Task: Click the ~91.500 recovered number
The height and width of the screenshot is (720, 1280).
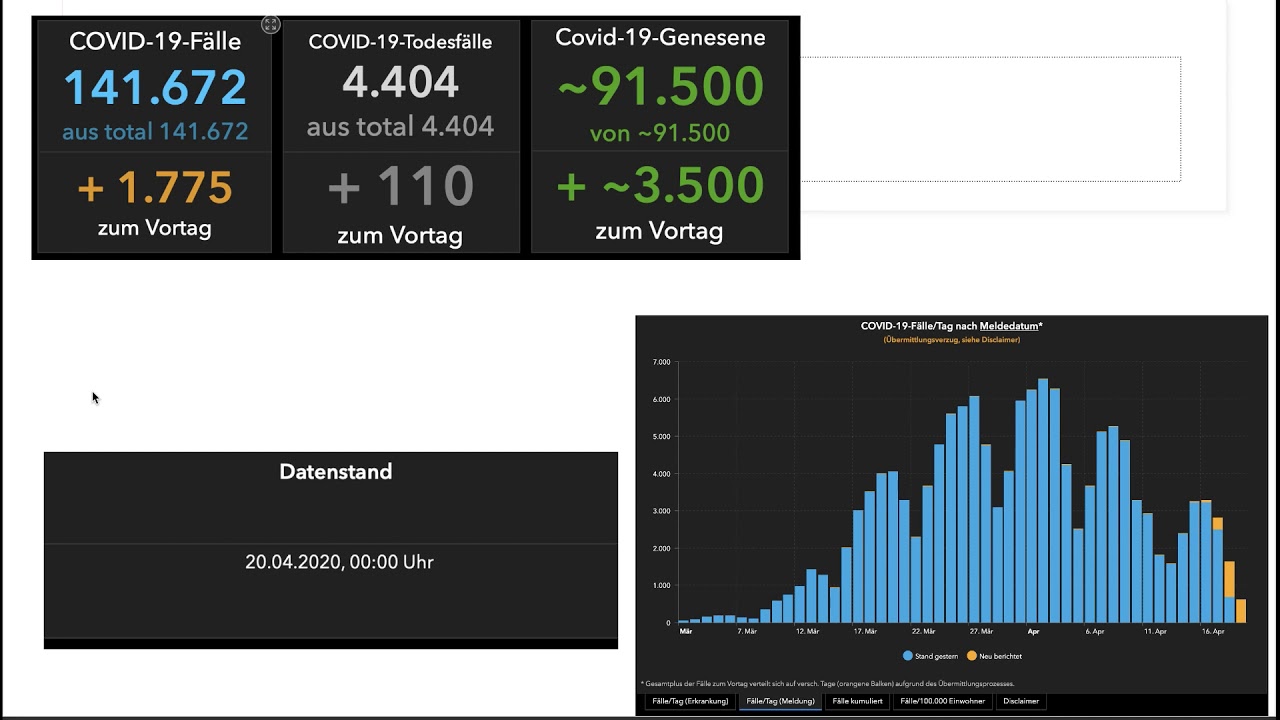Action: (x=660, y=86)
